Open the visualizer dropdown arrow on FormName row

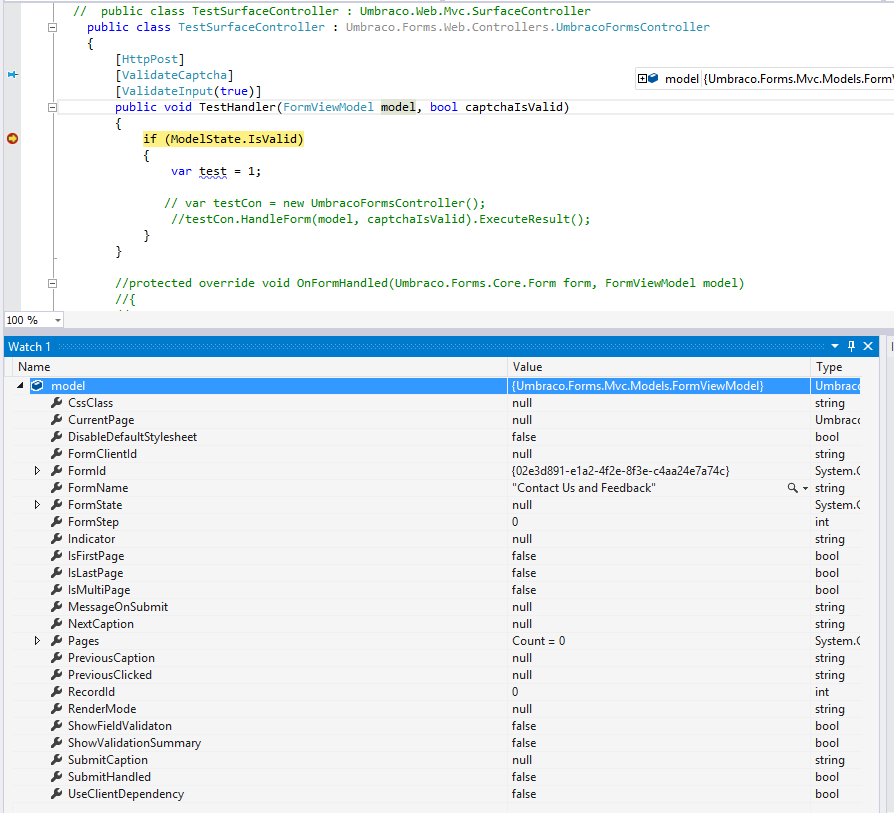(805, 489)
